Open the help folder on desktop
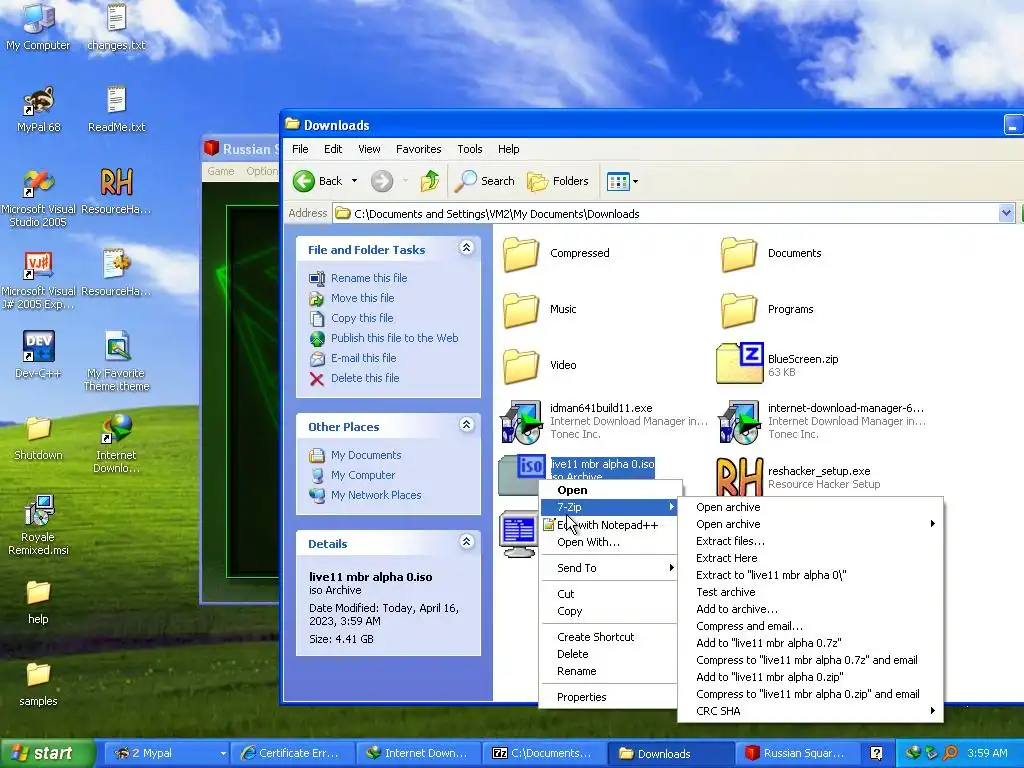 coord(38,601)
